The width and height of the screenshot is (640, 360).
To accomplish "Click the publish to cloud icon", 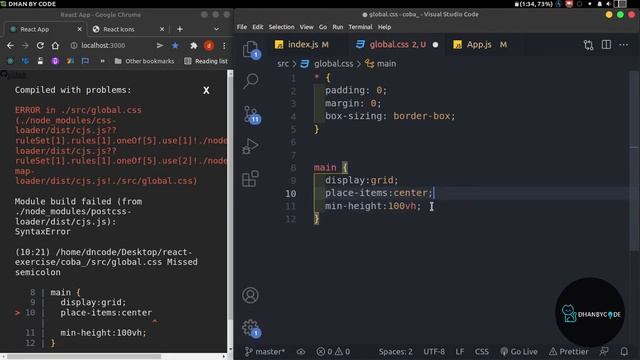I will (x=301, y=351).
